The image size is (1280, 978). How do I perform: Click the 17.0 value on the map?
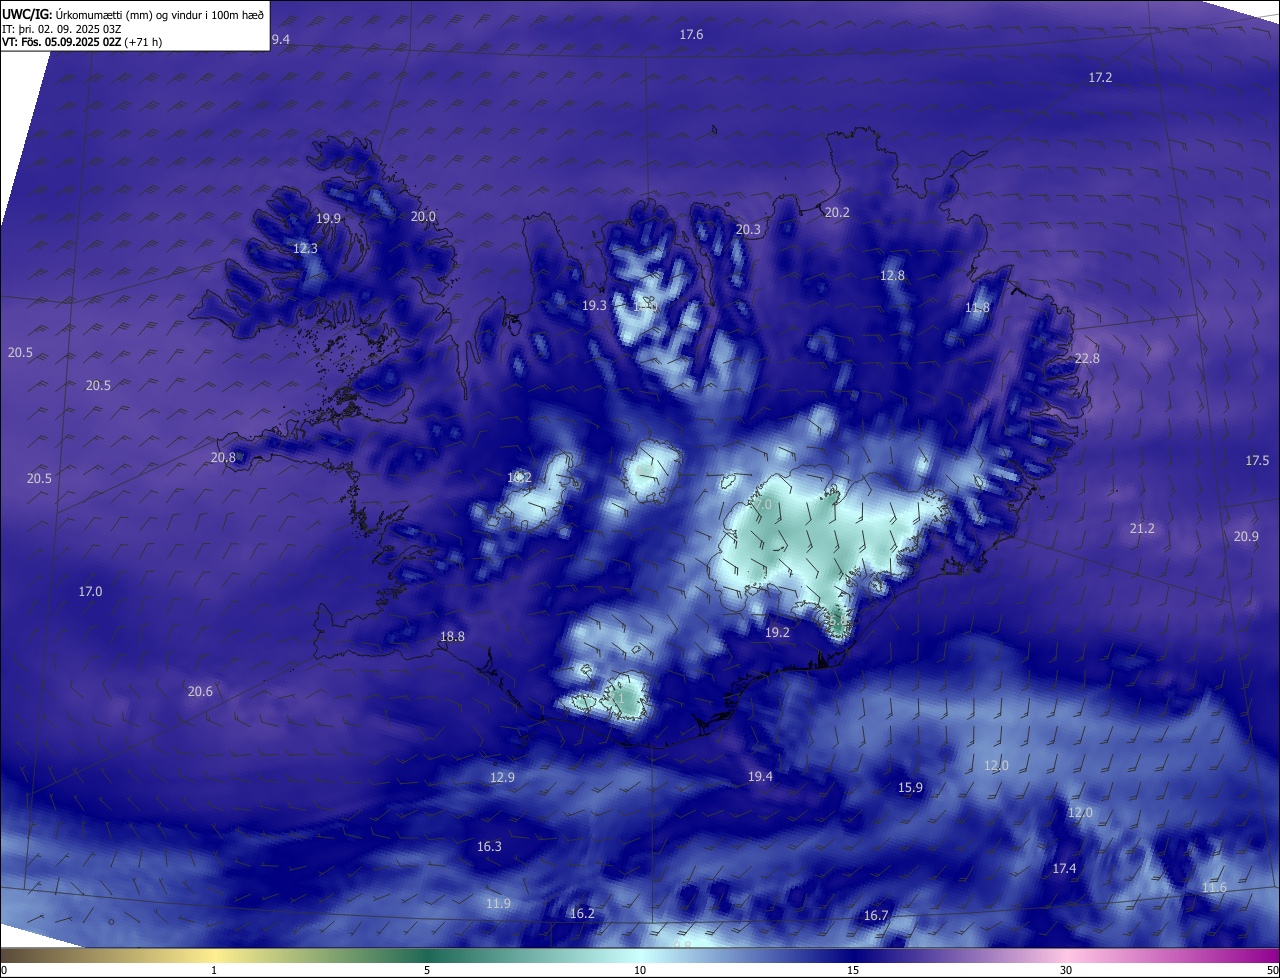coord(90,592)
